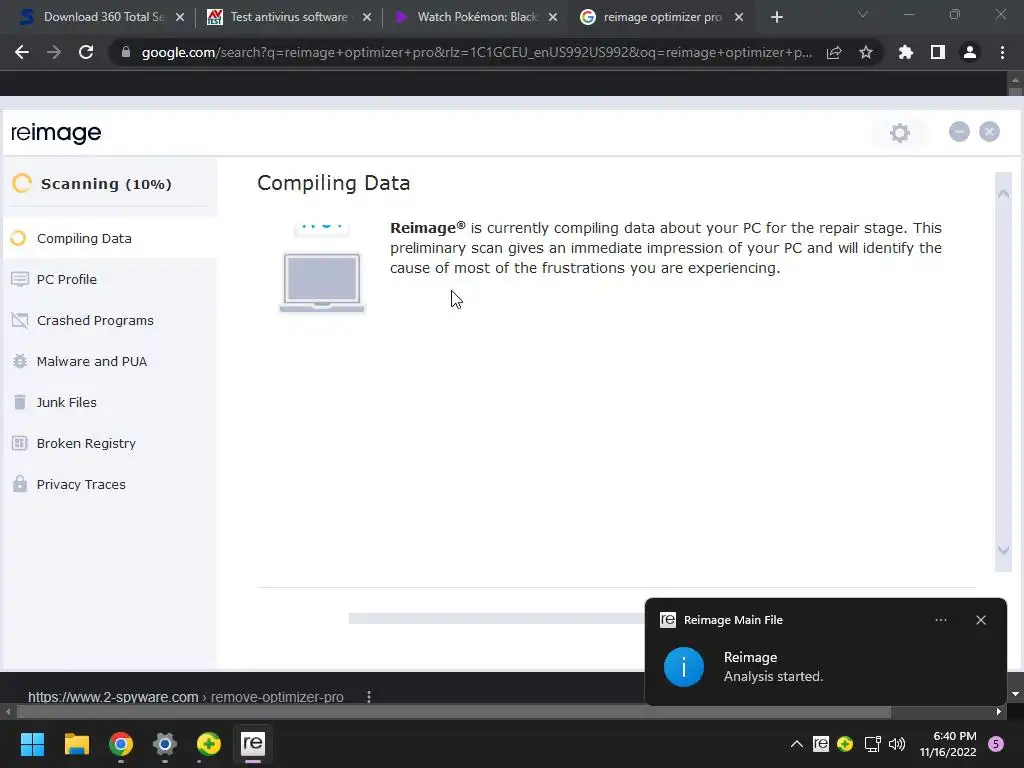Screen dimensions: 1024x768
Task: Open a new Chrome tab
Action: tap(776, 18)
